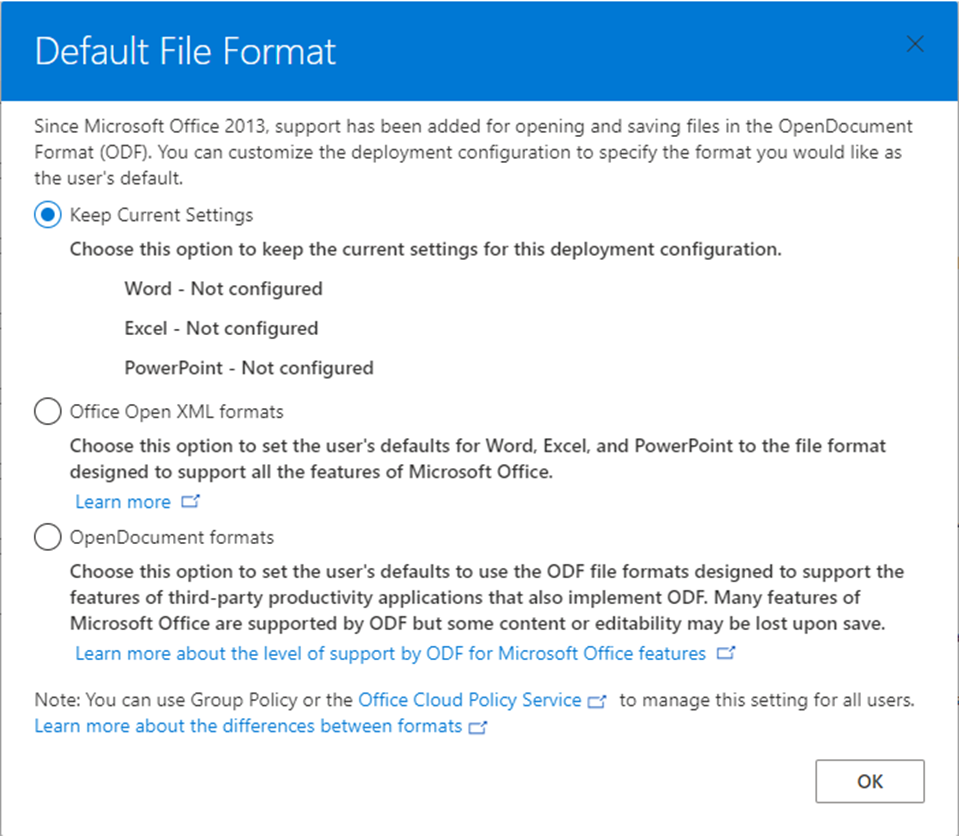959x836 pixels.
Task: Click the "Word - Not configured" status text
Action: point(222,288)
